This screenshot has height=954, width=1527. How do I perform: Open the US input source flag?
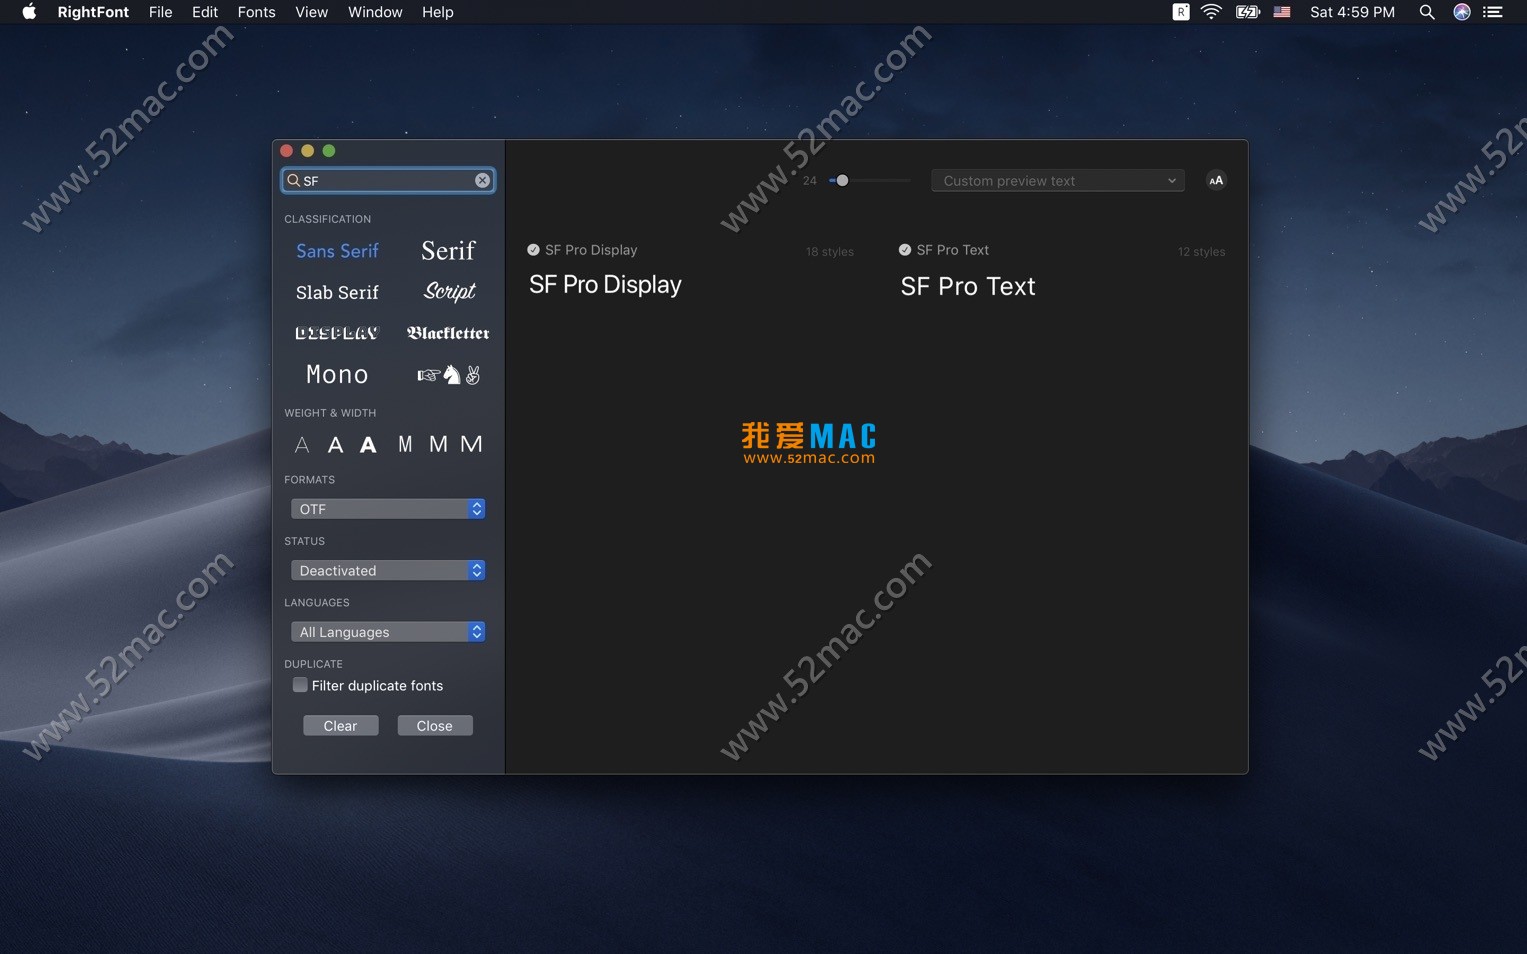tap(1282, 12)
